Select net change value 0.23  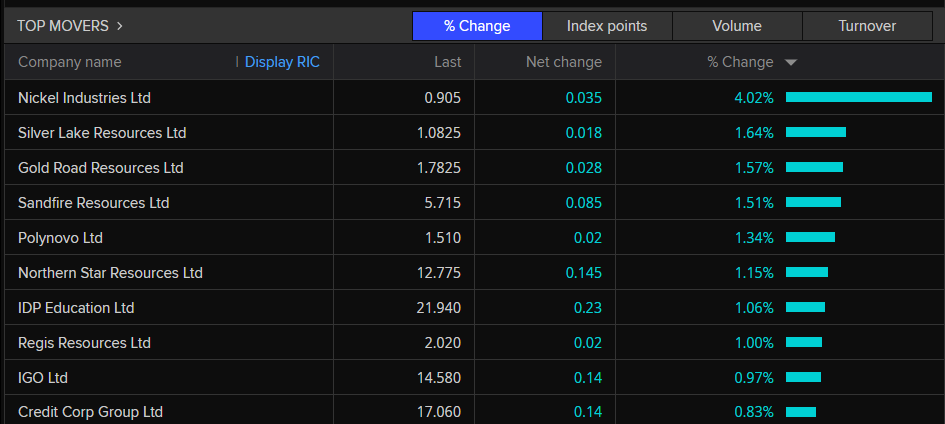pyautogui.click(x=588, y=308)
